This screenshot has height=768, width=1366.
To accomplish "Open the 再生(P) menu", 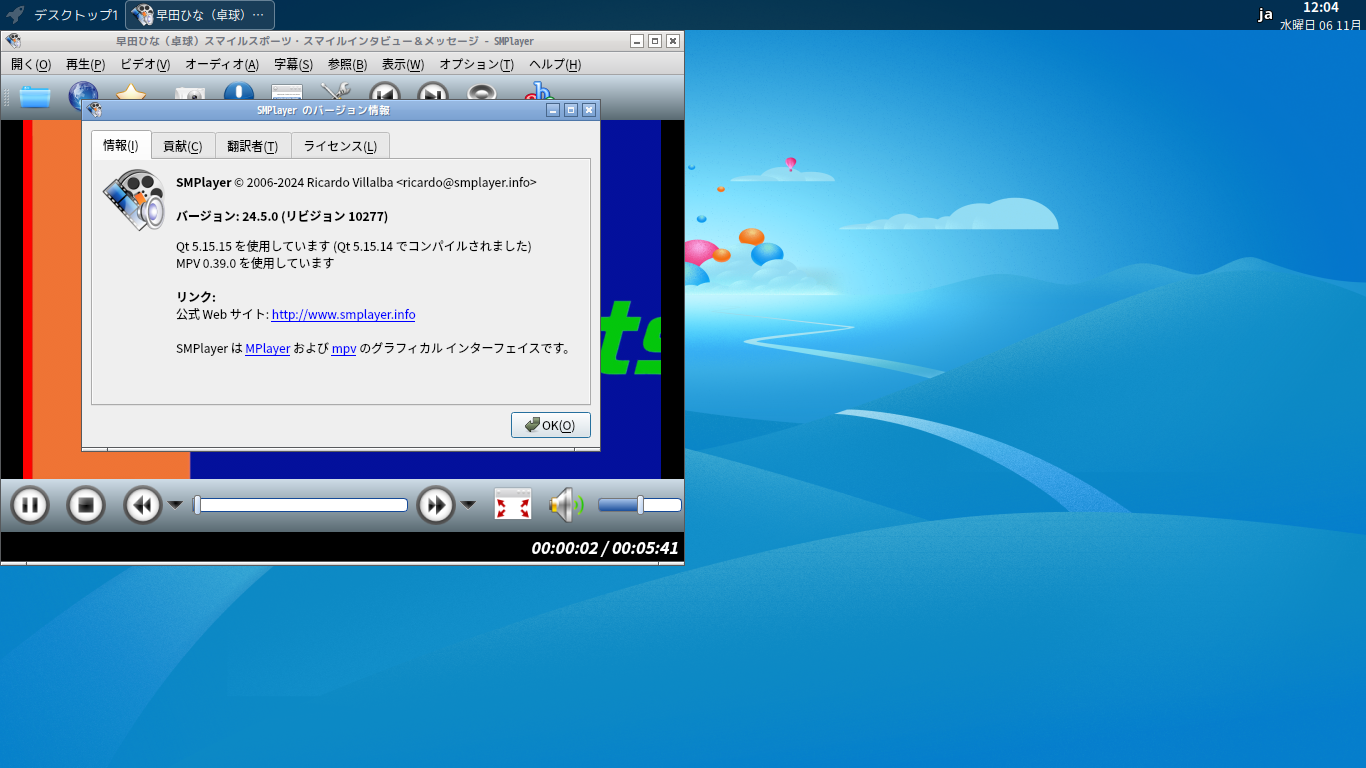I will [x=85, y=65].
